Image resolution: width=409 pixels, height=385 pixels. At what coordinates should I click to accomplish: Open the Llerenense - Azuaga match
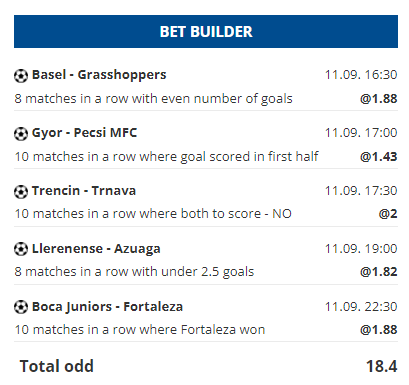point(96,249)
